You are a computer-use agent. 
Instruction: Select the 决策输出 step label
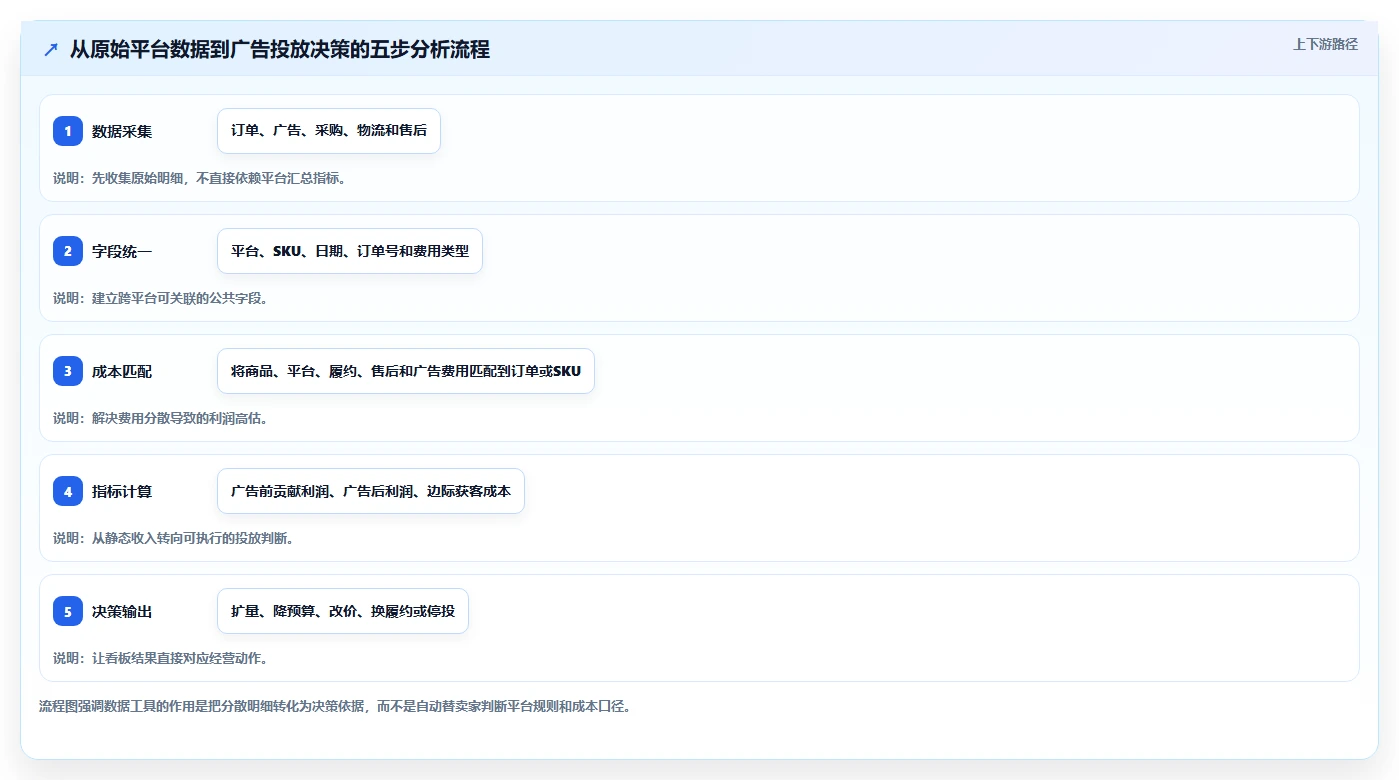pos(122,611)
